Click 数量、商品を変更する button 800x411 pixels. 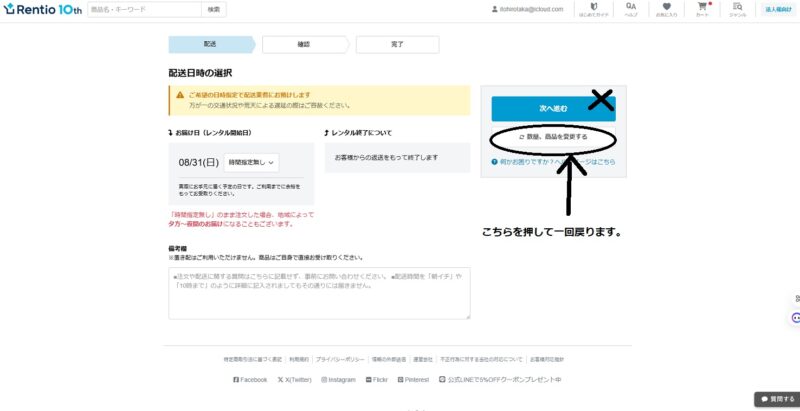pyautogui.click(x=553, y=137)
